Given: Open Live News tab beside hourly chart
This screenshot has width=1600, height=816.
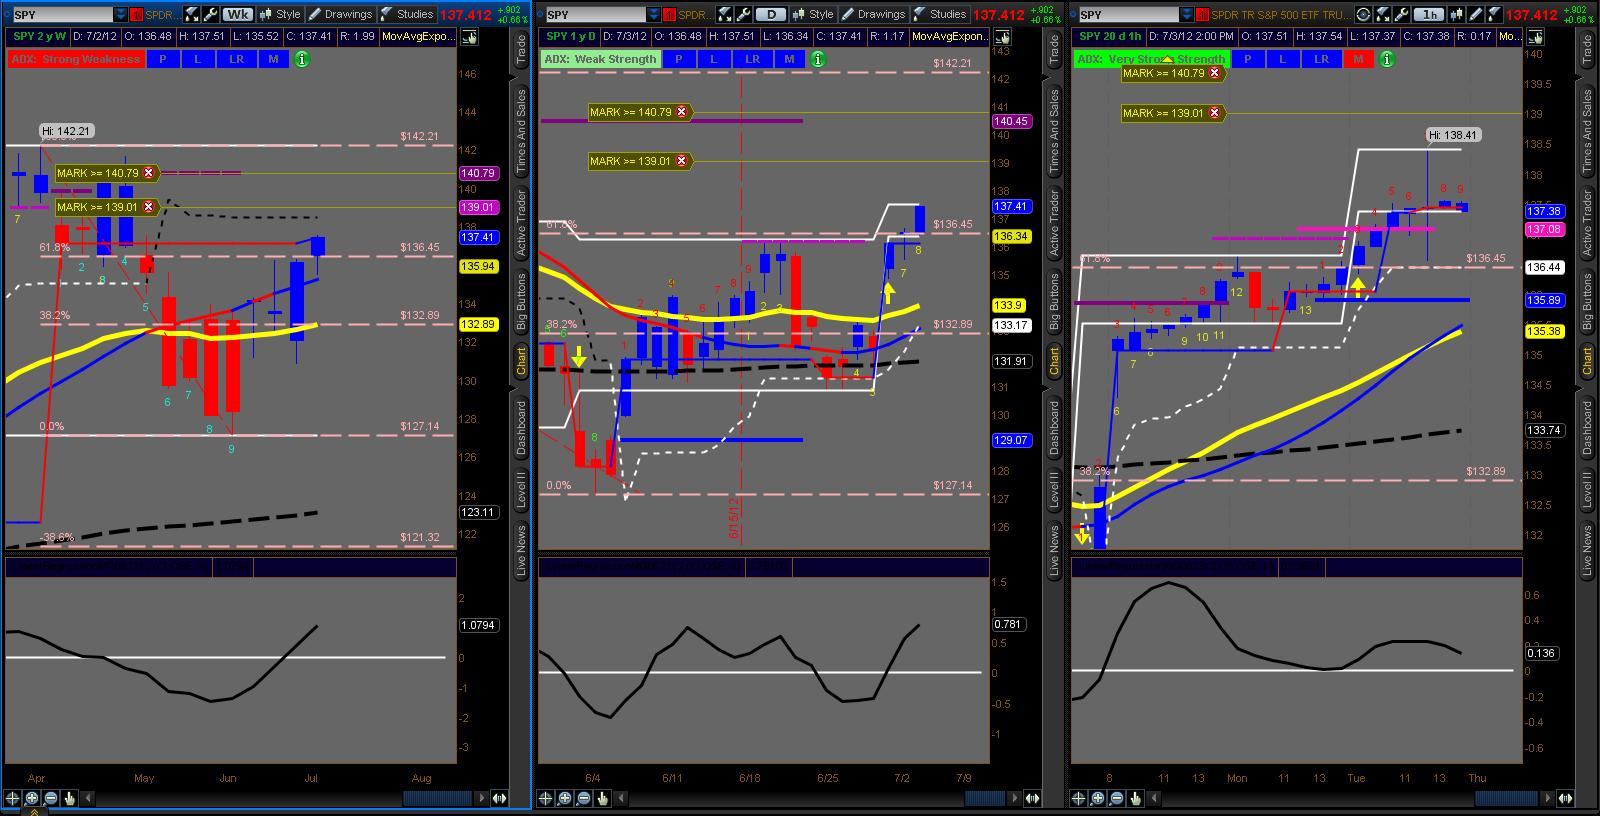Looking at the screenshot, I should [x=1587, y=551].
